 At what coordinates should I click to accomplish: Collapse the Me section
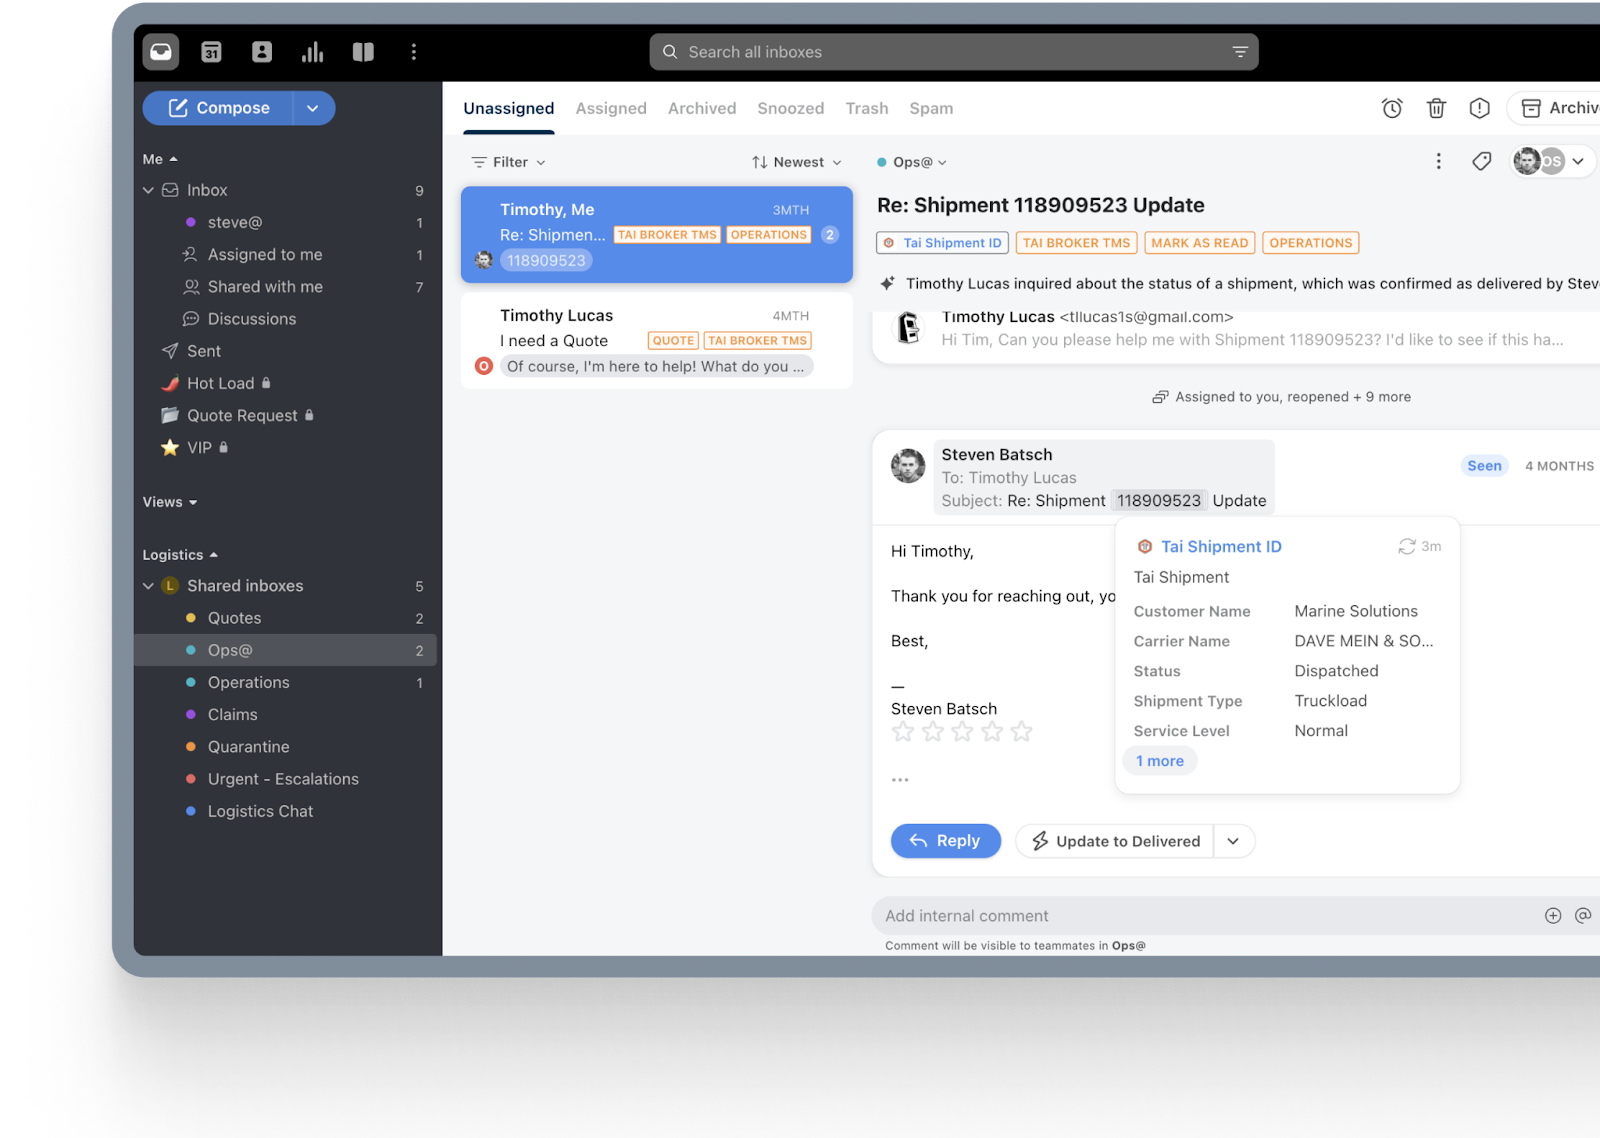point(160,159)
